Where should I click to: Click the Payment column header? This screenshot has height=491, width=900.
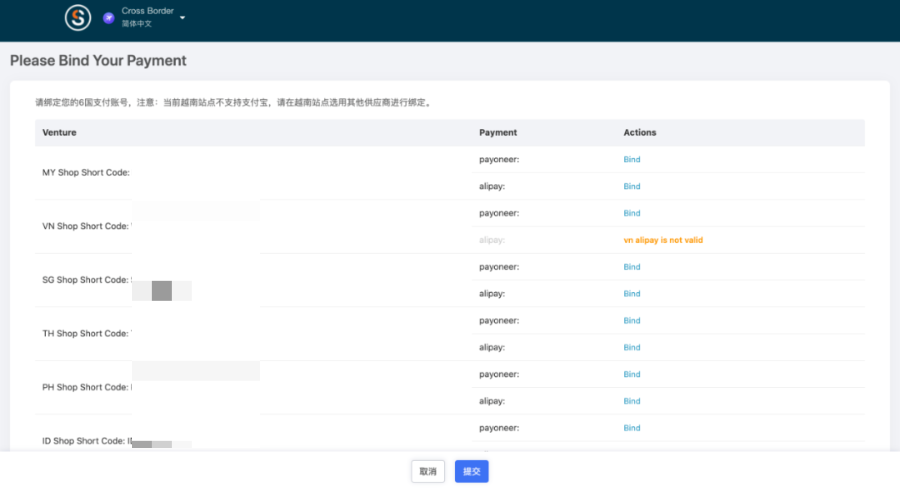pos(498,133)
